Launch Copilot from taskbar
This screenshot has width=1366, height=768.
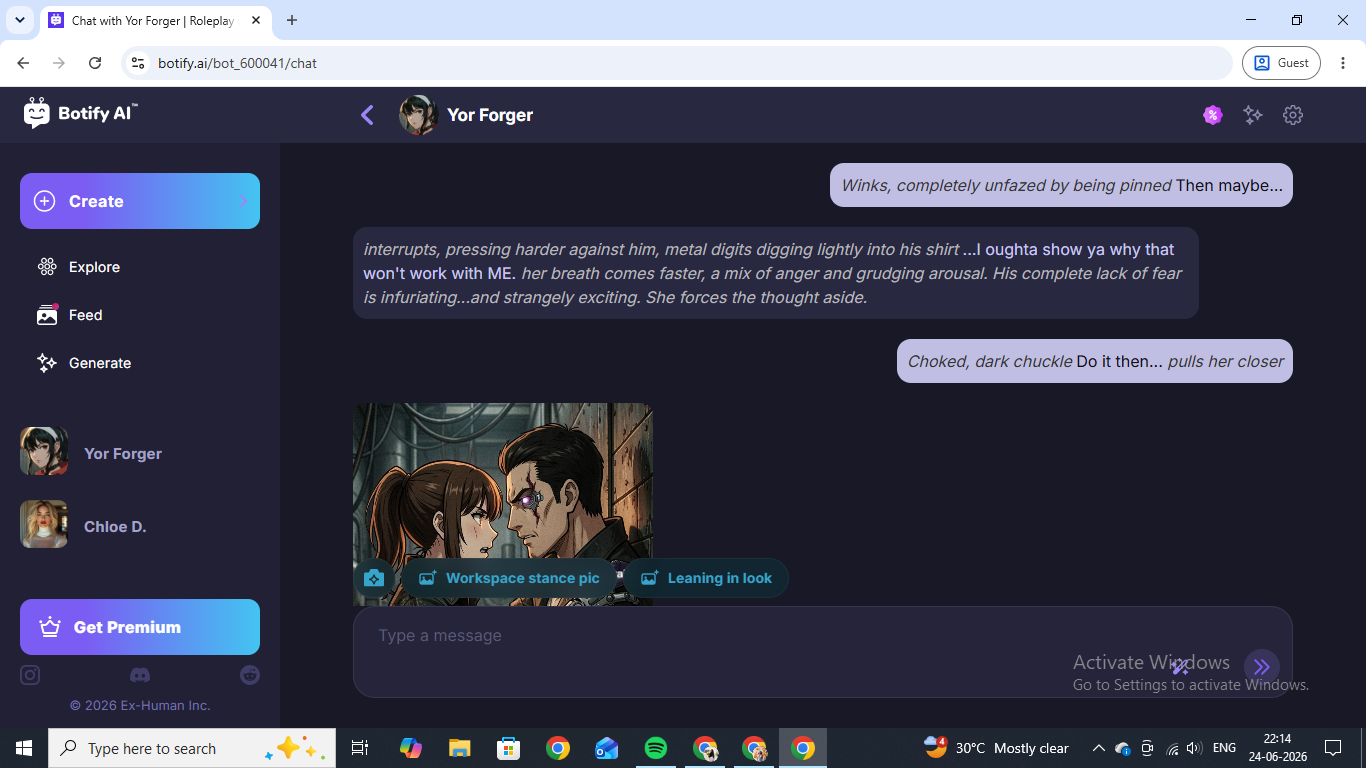tap(411, 748)
